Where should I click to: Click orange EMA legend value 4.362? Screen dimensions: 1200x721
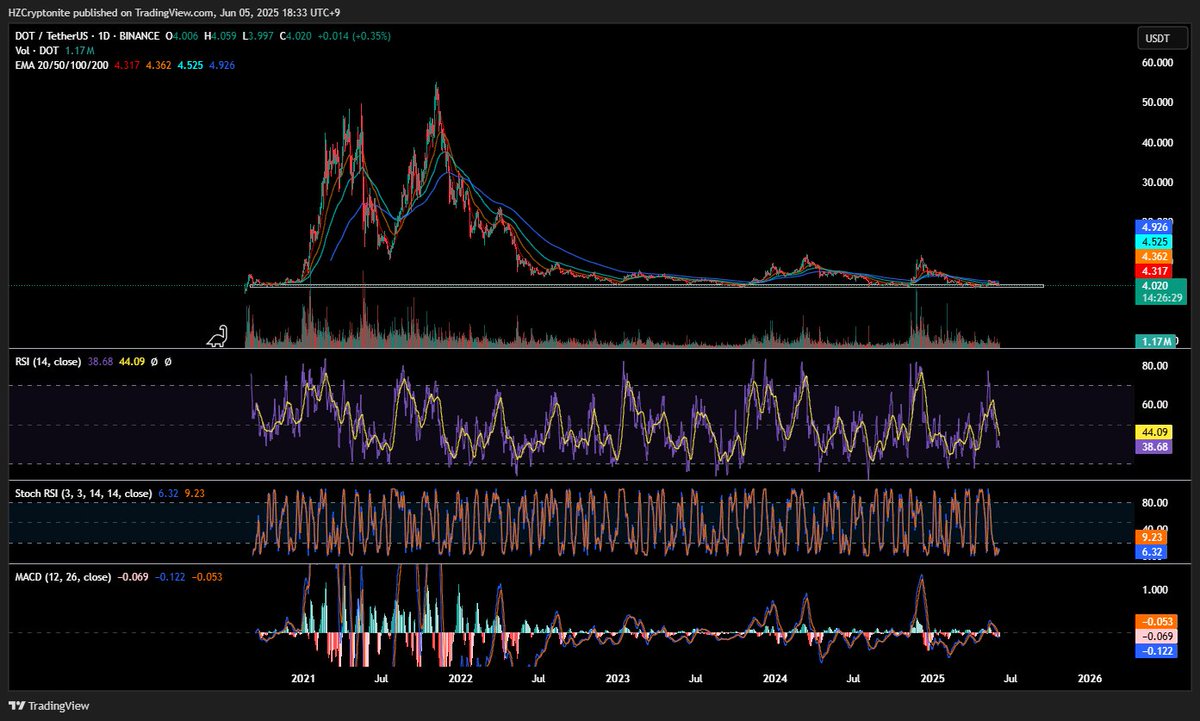pyautogui.click(x=157, y=64)
